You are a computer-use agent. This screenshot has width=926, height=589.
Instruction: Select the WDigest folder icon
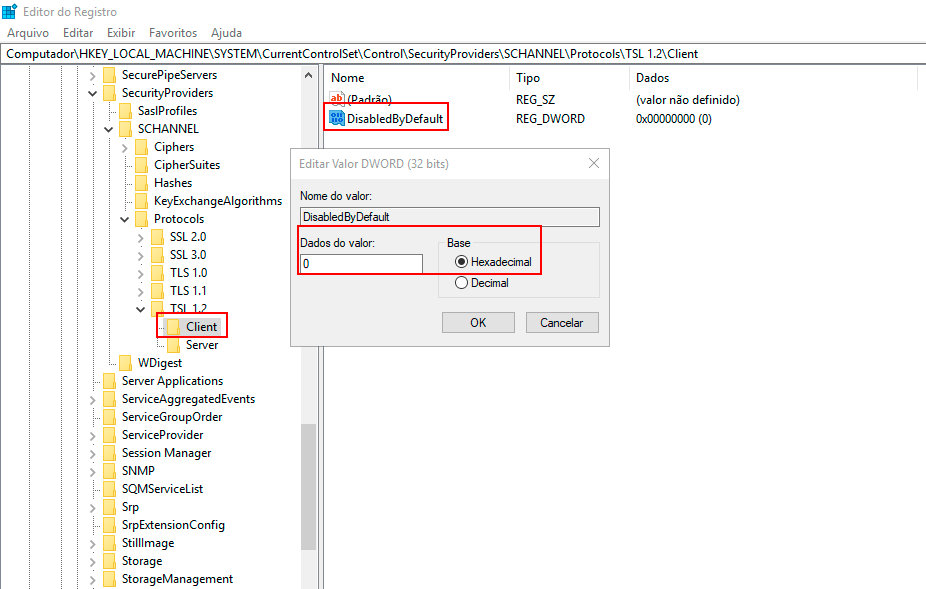click(x=125, y=363)
